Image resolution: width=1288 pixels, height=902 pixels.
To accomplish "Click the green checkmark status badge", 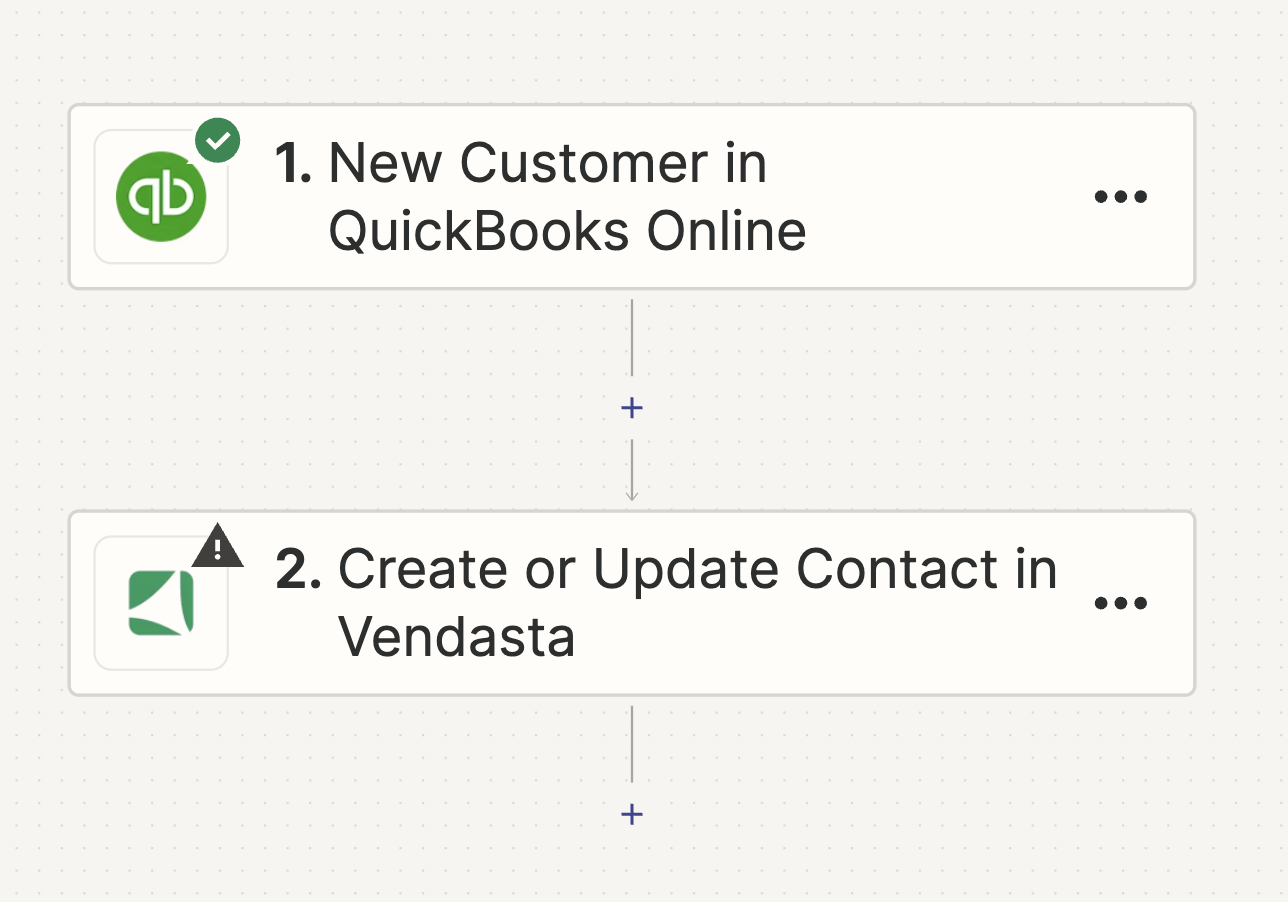I will click(218, 140).
